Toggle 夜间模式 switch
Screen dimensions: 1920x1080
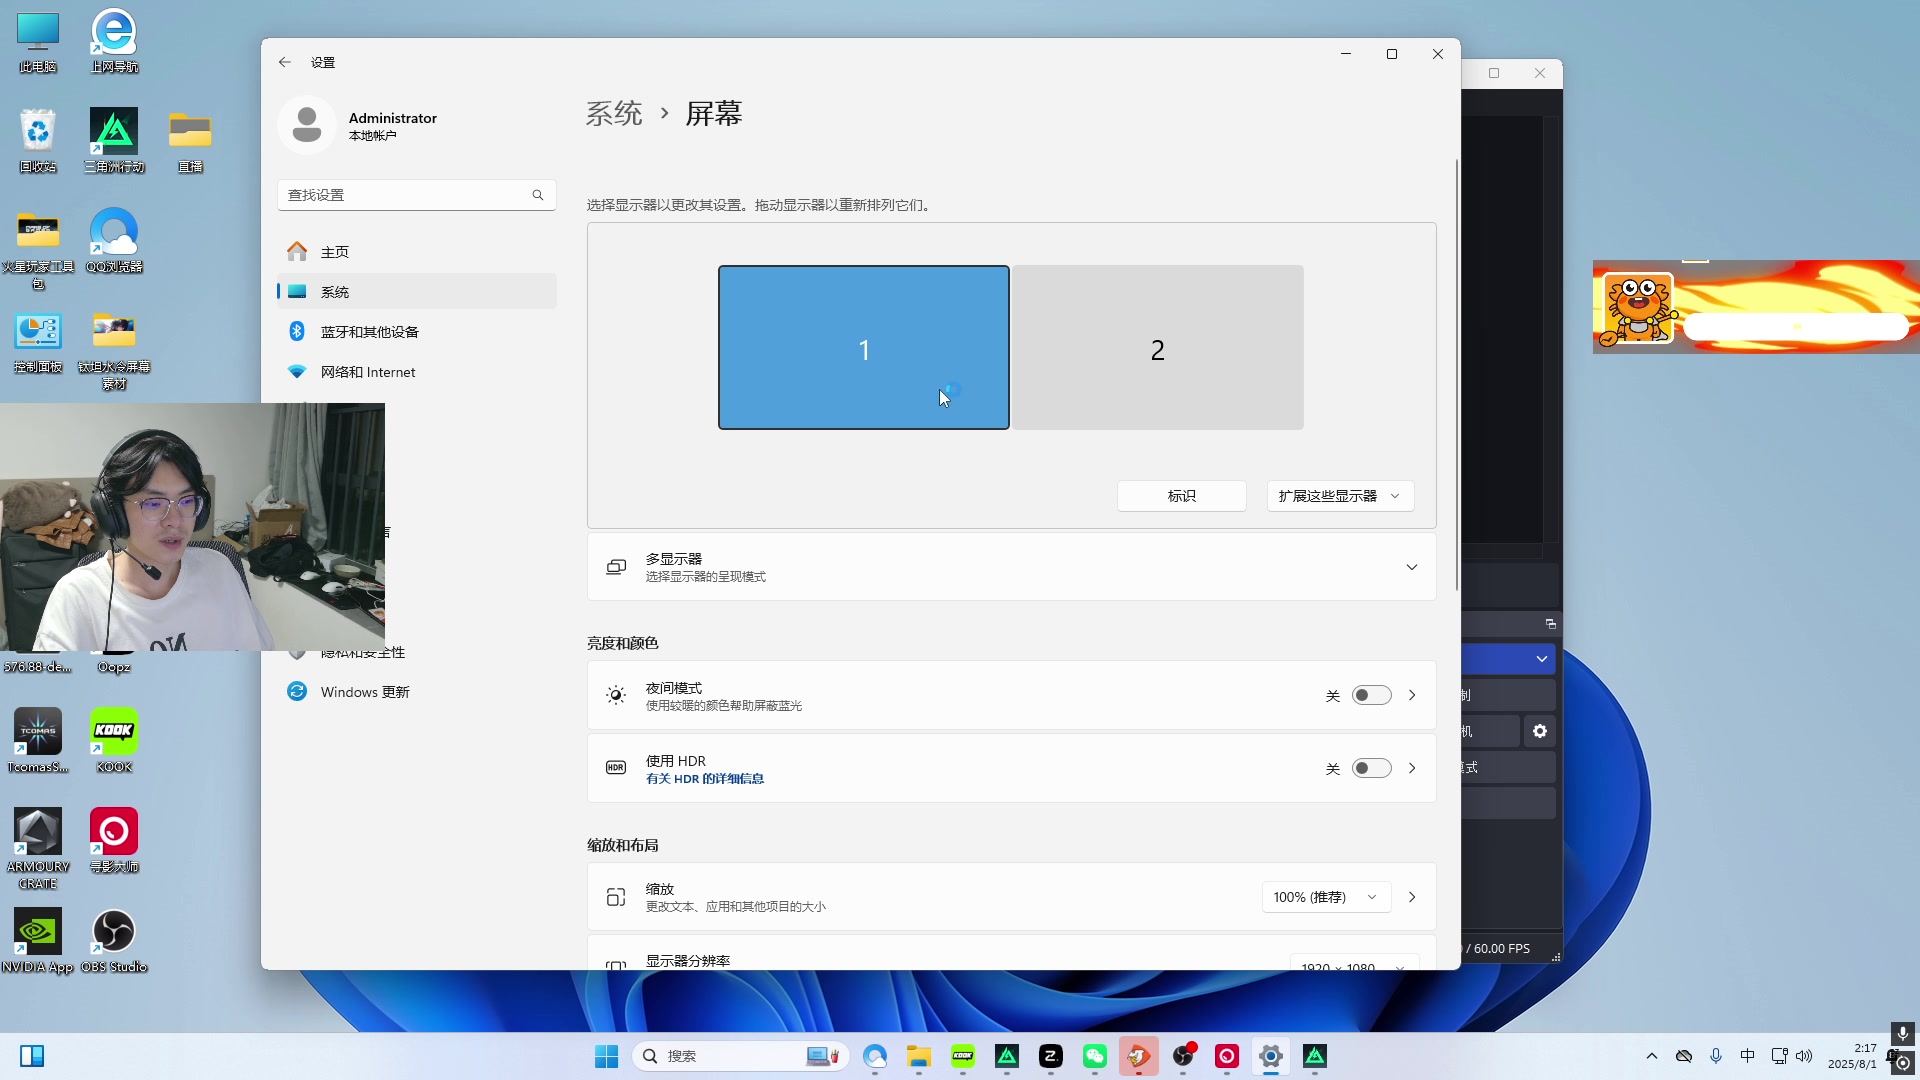(1371, 696)
